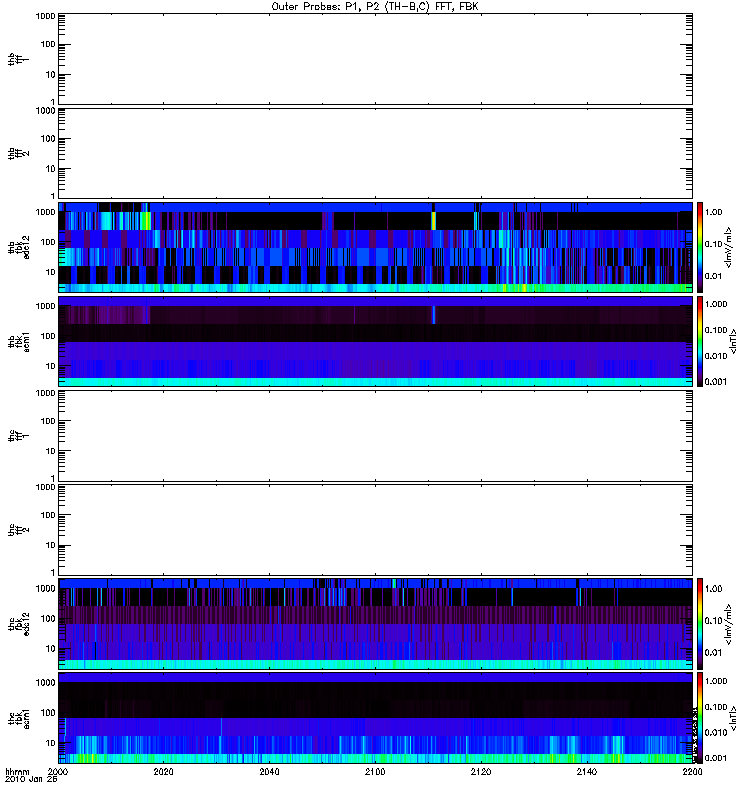Screen dimensions: 750x800
Task: Click the "thb fff 1" y-axis label
Action: pos(18,59)
